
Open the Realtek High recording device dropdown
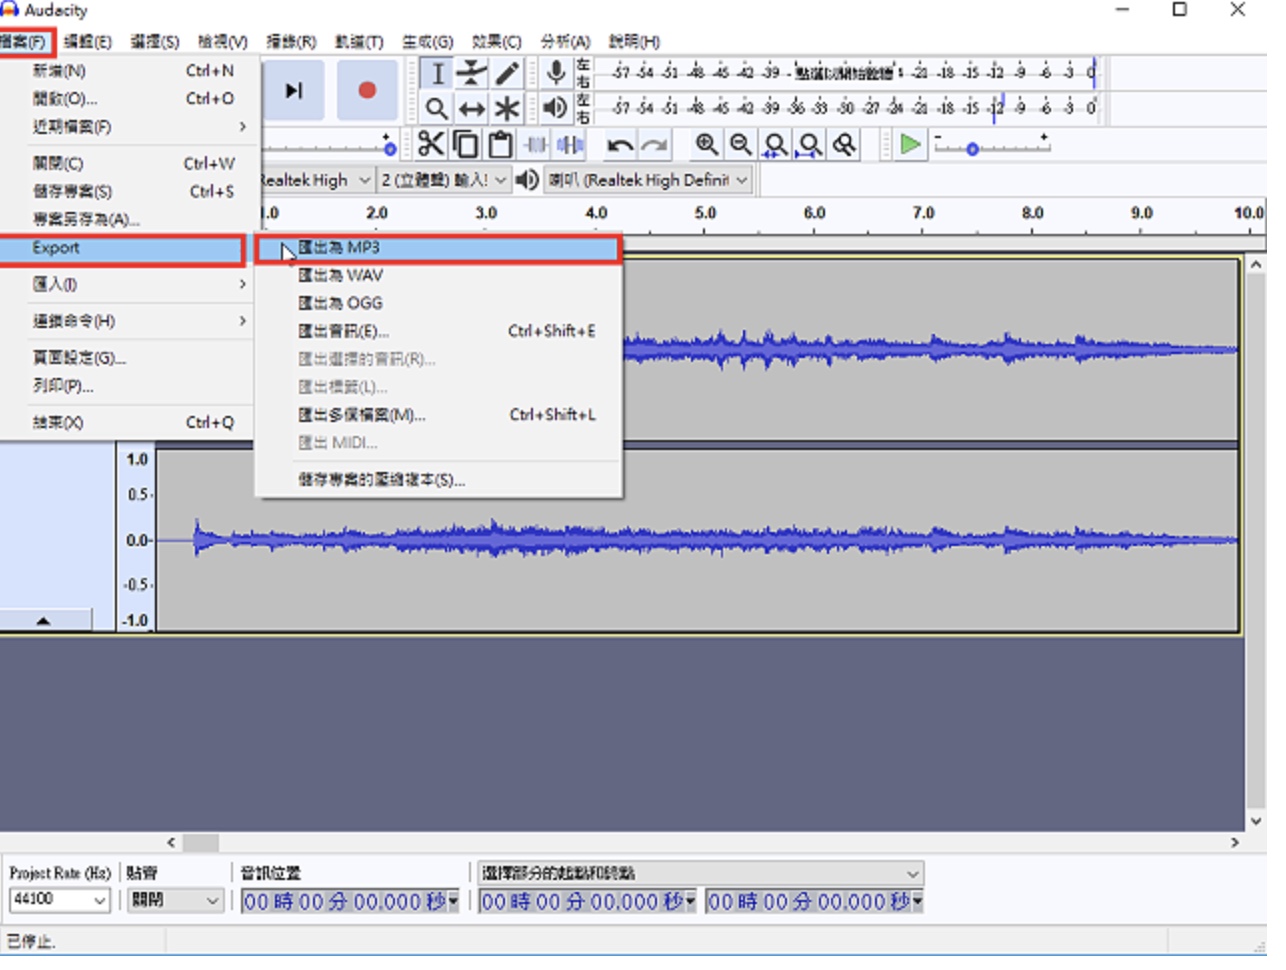click(x=316, y=180)
